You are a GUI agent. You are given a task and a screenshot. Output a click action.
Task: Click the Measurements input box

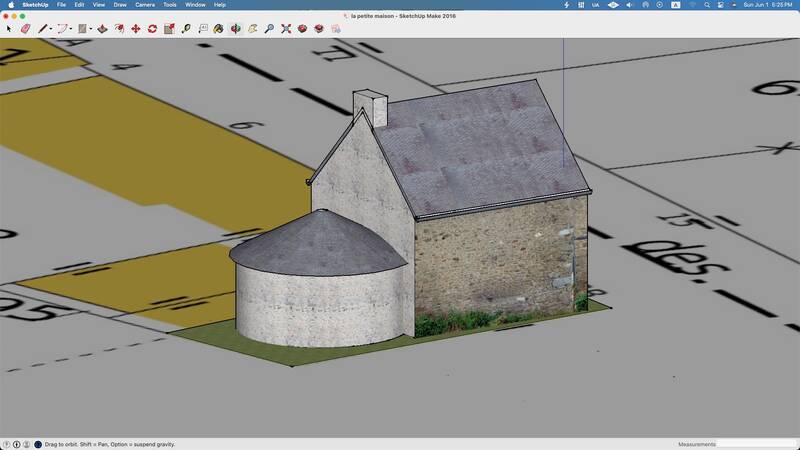756,444
